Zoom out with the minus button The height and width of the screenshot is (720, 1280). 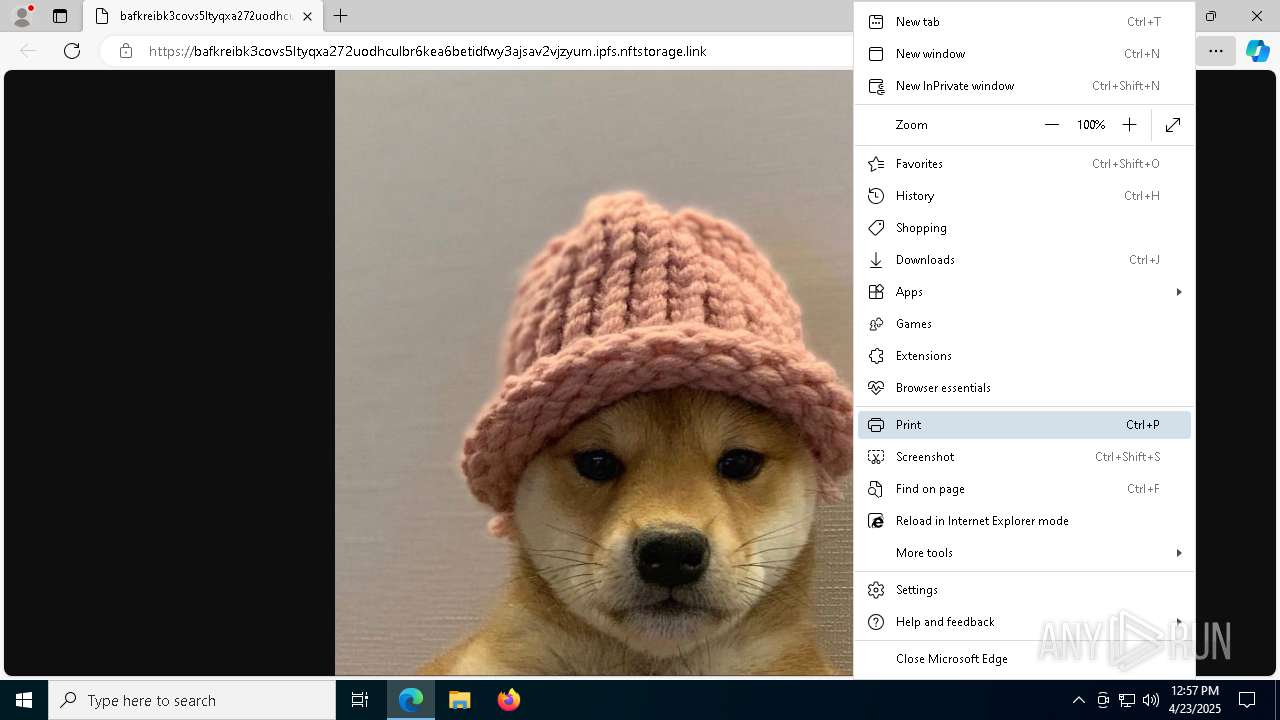[1051, 125]
